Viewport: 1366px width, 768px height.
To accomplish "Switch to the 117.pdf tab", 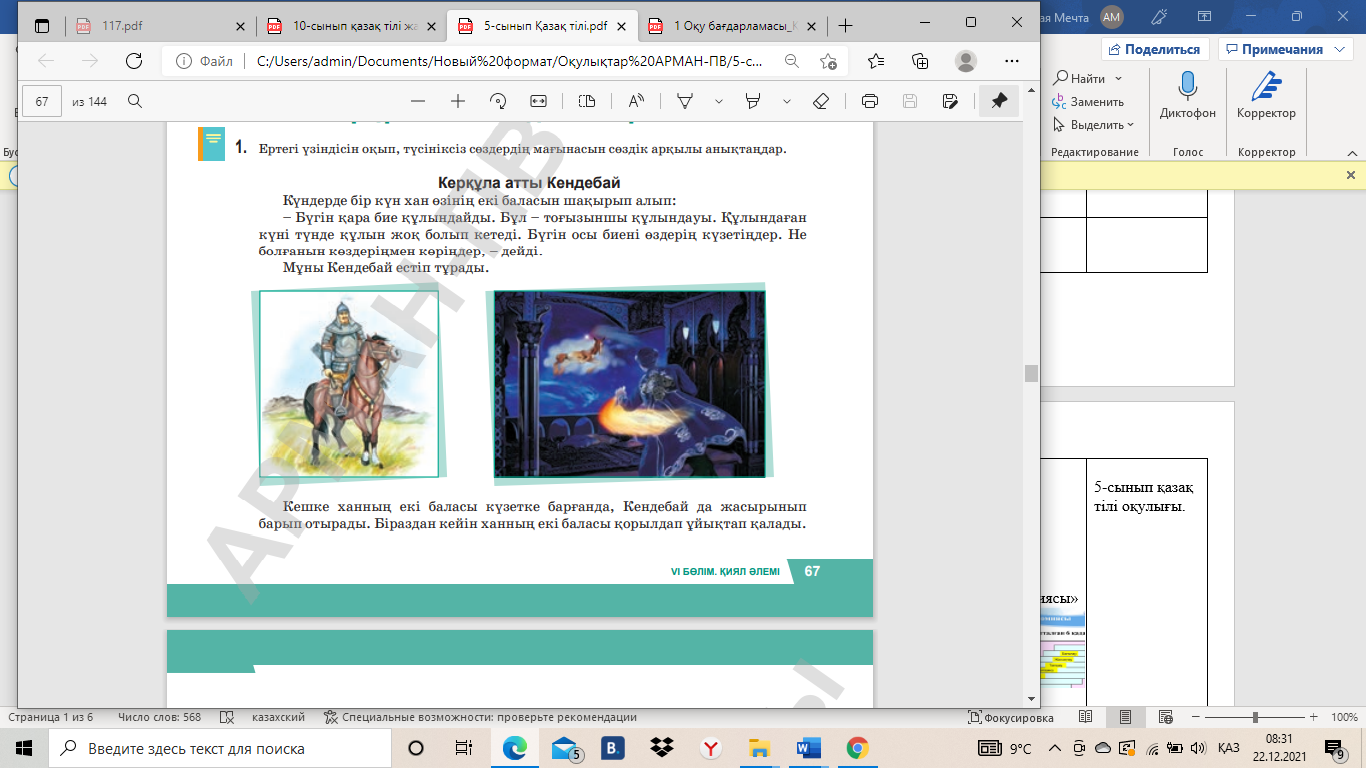I will [x=160, y=26].
